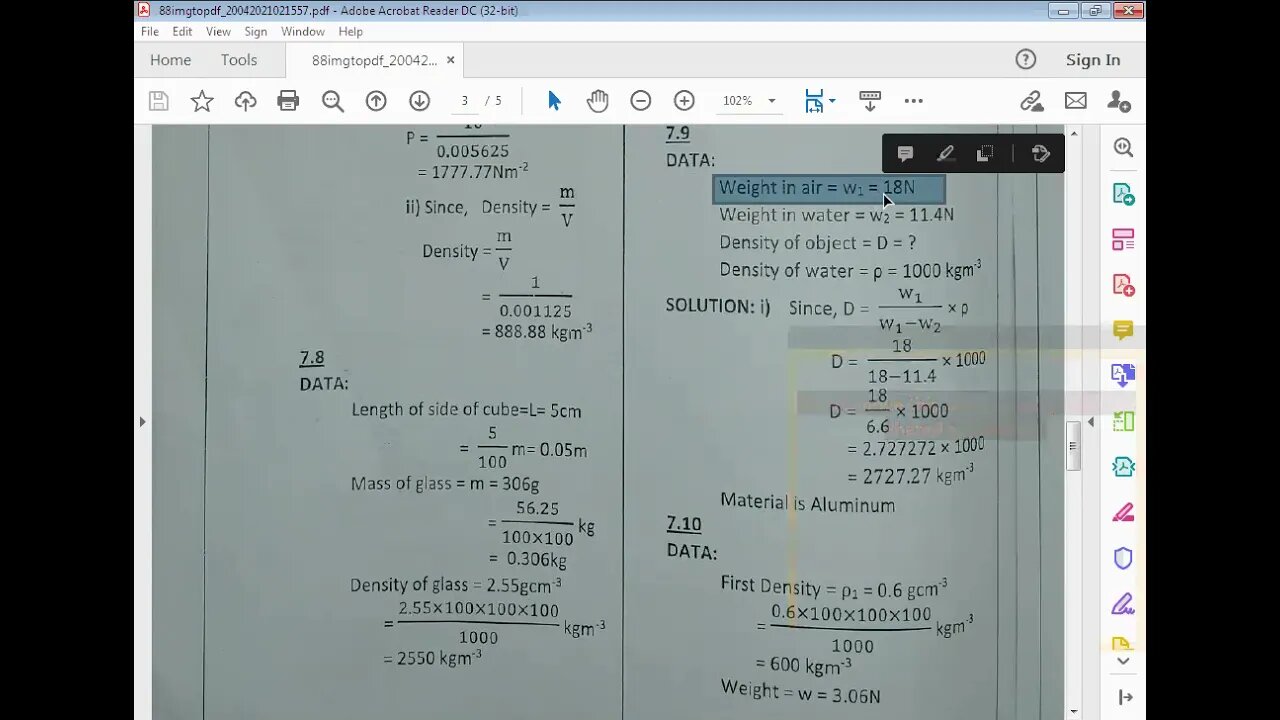Click the text 'Mass of glass = m = 306g'
This screenshot has height=720, width=1280.
click(445, 484)
